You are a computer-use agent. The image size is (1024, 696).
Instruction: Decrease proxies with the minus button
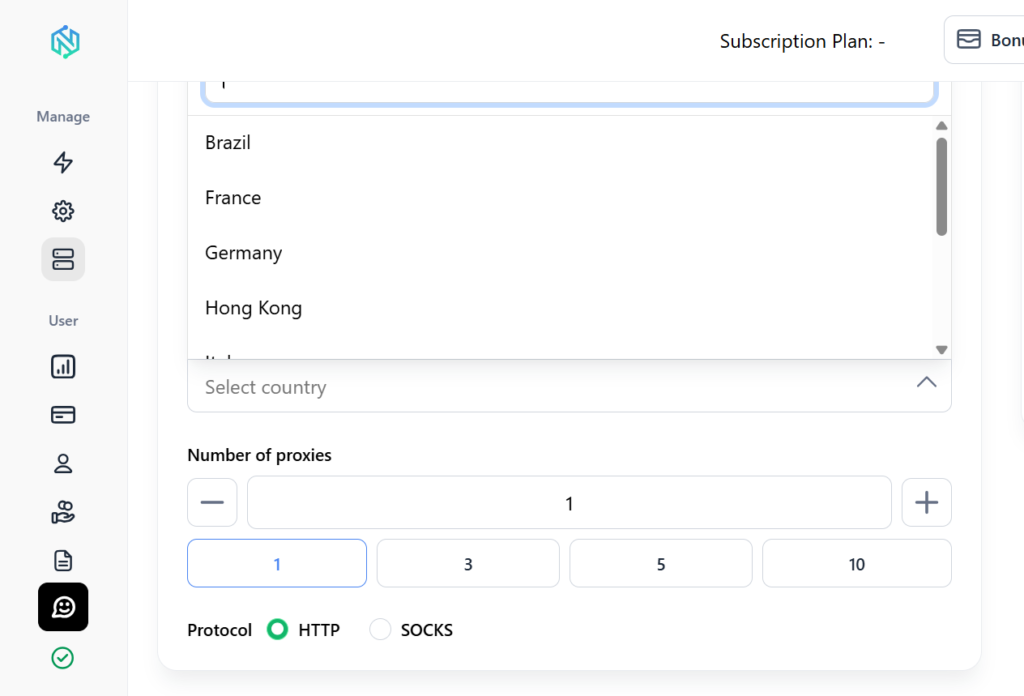coord(212,503)
